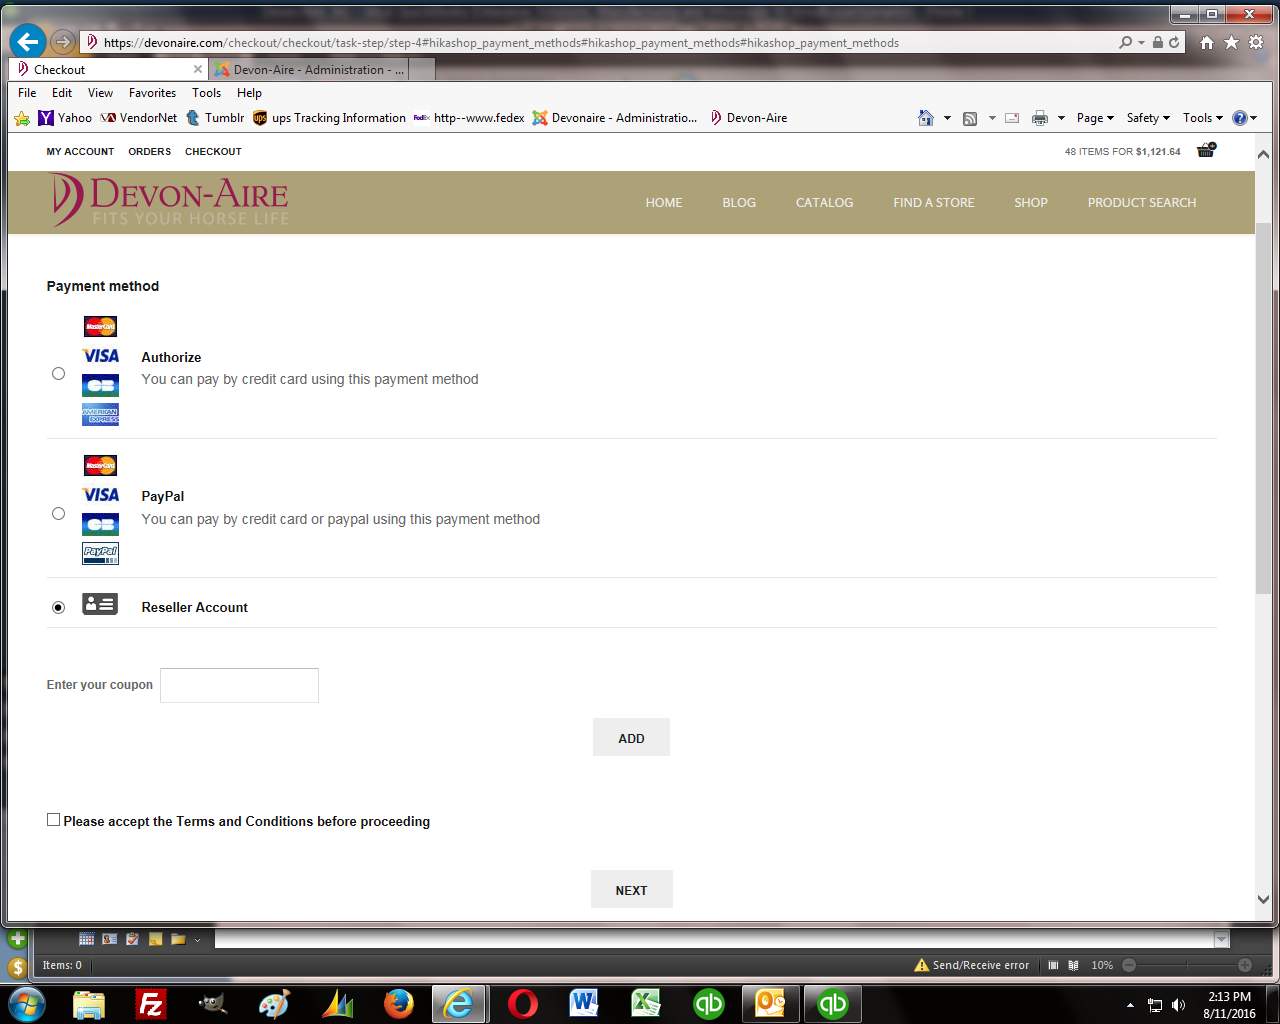1280x1024 pixels.
Task: Open Windows Explorer from the taskbar
Action: point(89,1003)
